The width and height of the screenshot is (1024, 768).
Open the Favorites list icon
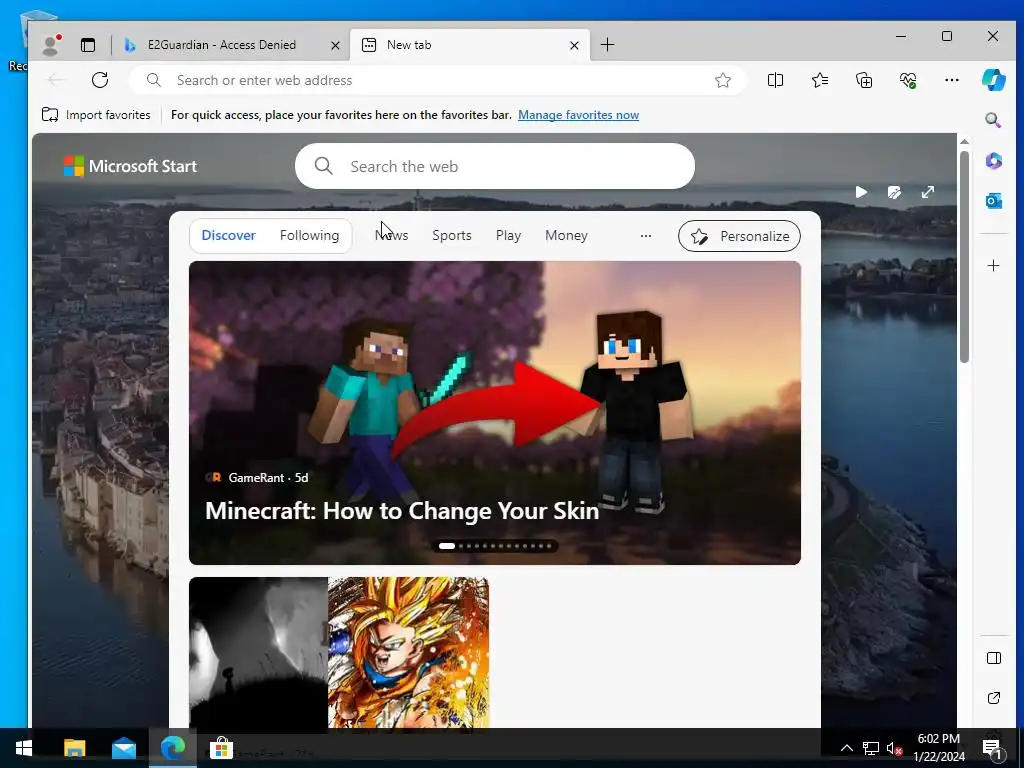pyautogui.click(x=820, y=80)
